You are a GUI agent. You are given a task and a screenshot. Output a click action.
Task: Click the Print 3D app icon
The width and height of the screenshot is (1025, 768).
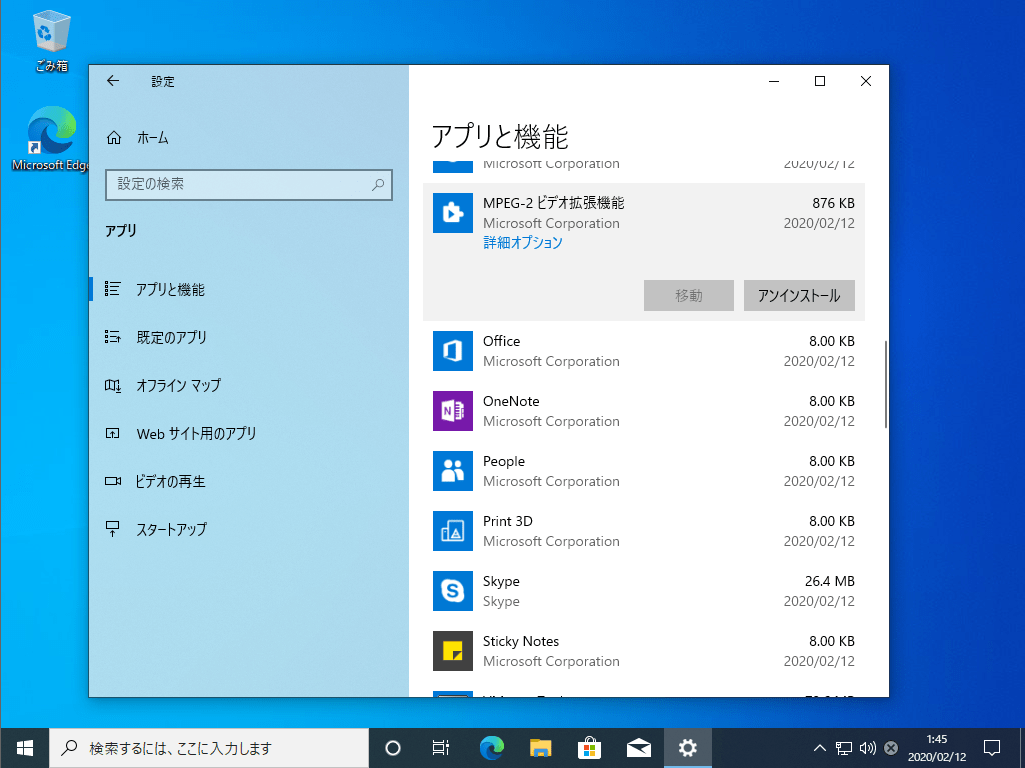coord(452,531)
